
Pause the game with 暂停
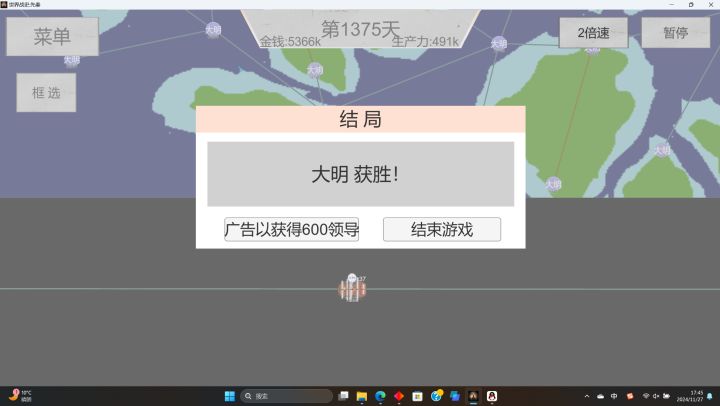coord(675,33)
